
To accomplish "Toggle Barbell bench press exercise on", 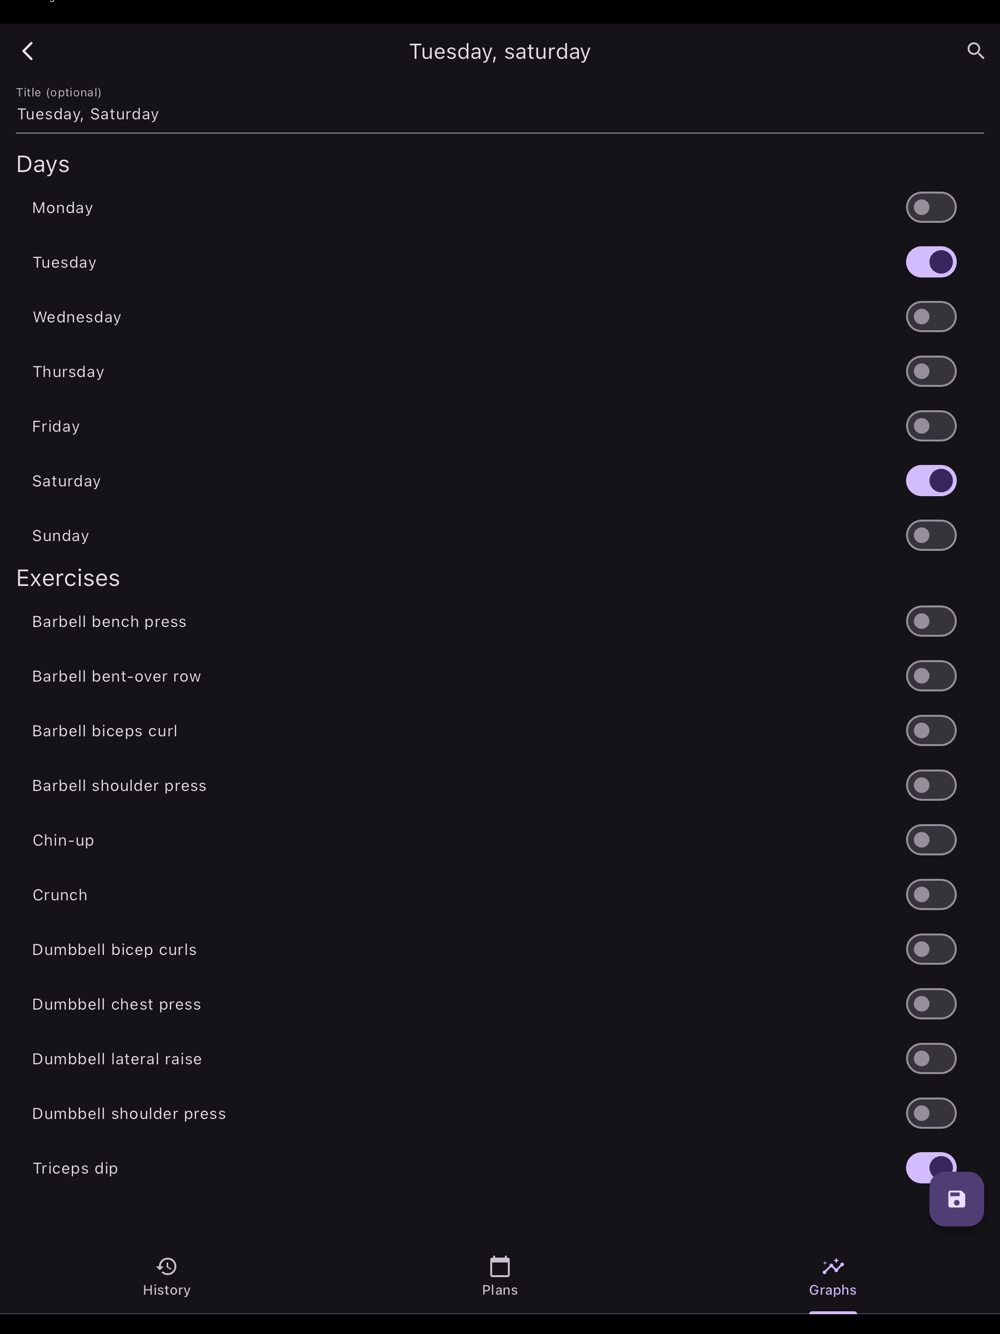I will (931, 622).
